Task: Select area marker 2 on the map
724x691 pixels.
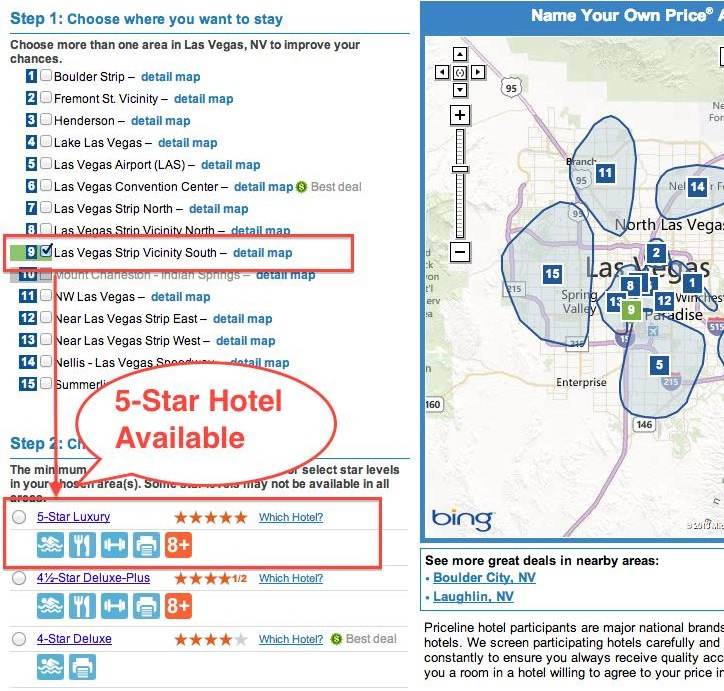Action: point(656,252)
